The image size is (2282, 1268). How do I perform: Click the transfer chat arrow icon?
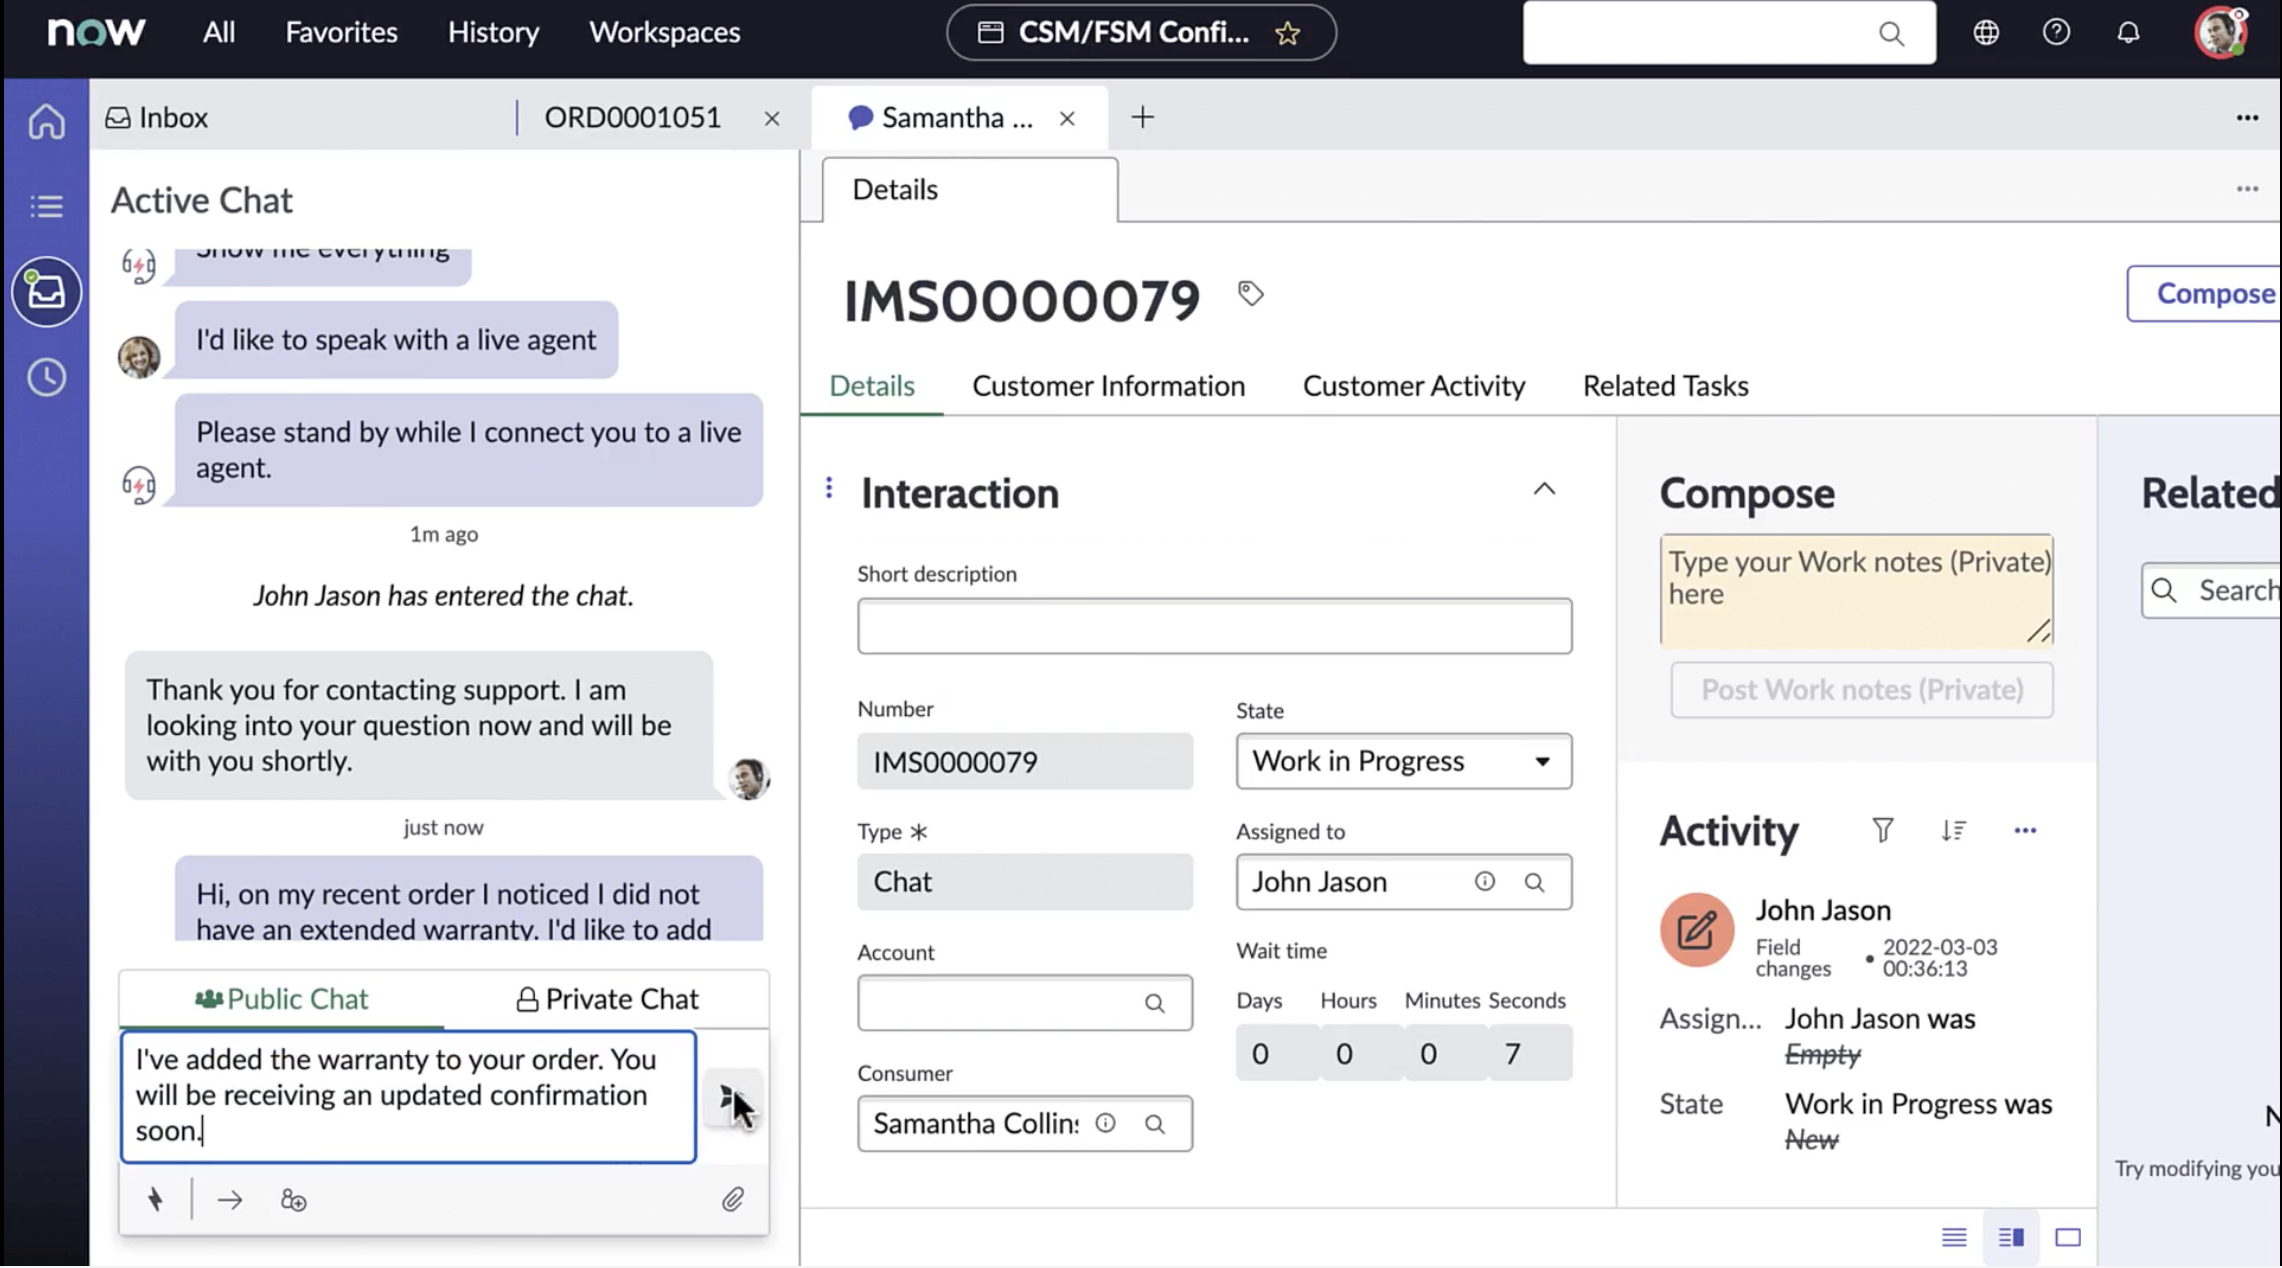(229, 1199)
